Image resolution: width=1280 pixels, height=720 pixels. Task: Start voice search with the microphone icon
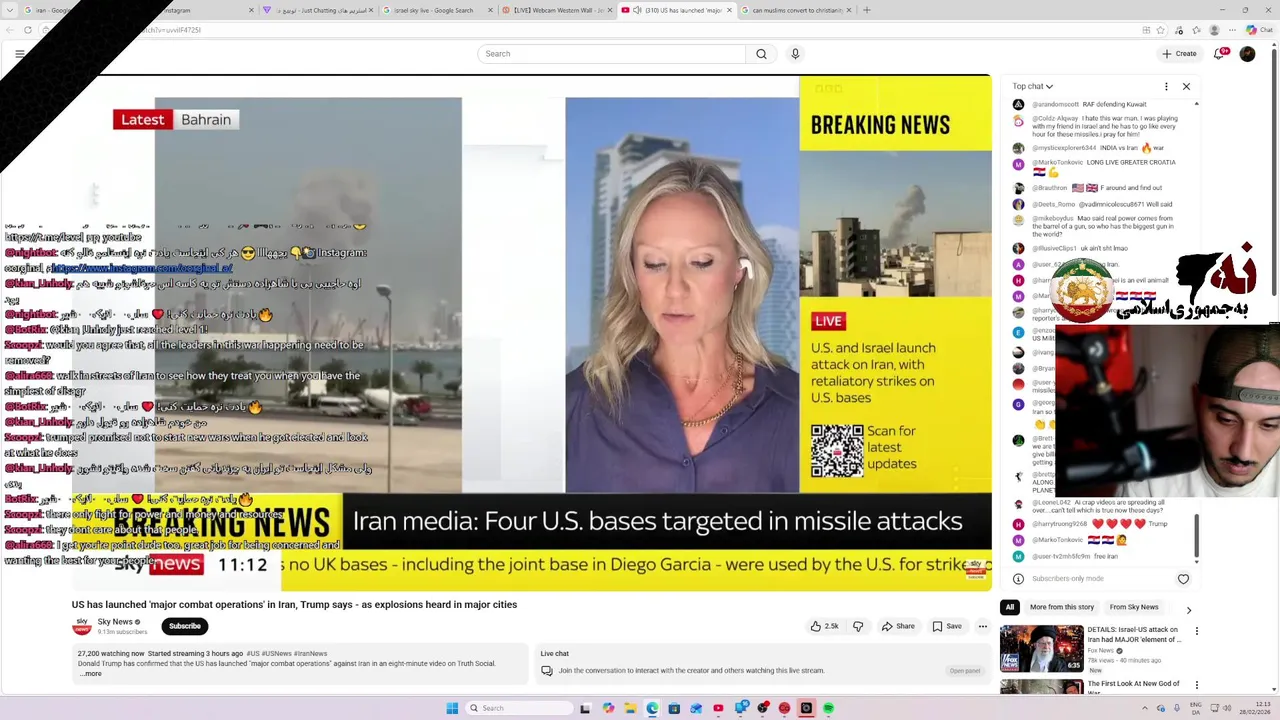point(795,54)
